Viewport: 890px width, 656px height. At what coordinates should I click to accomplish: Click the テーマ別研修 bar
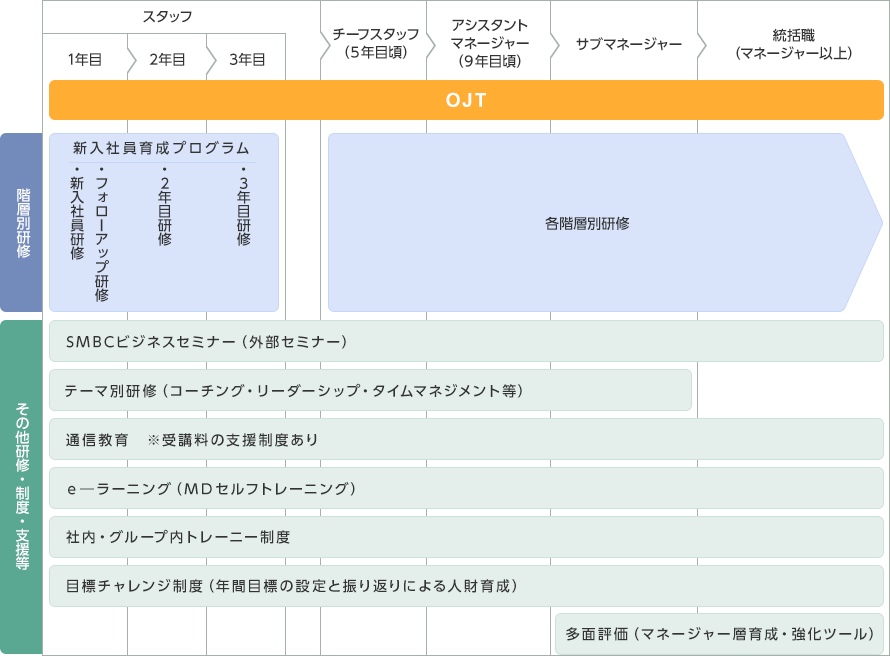(x=370, y=390)
